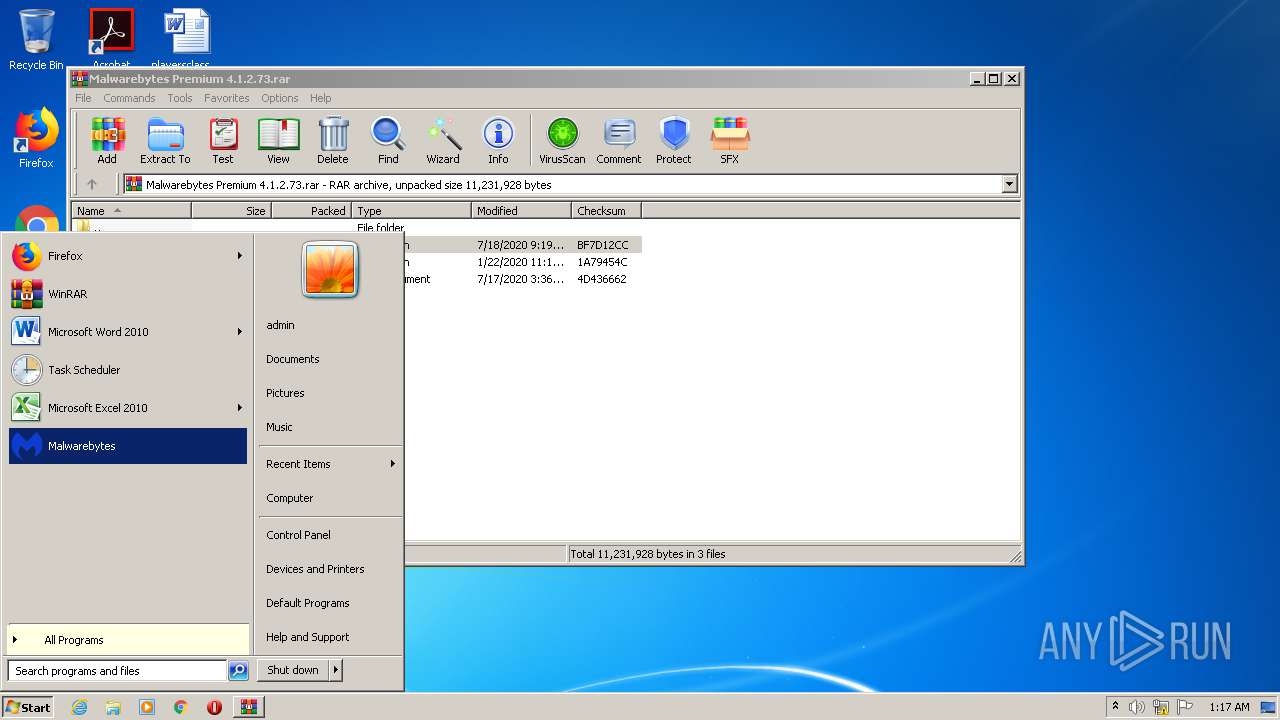The width and height of the screenshot is (1280, 720).
Task: Click the Add toolbar icon in WinRAR
Action: tap(107, 140)
